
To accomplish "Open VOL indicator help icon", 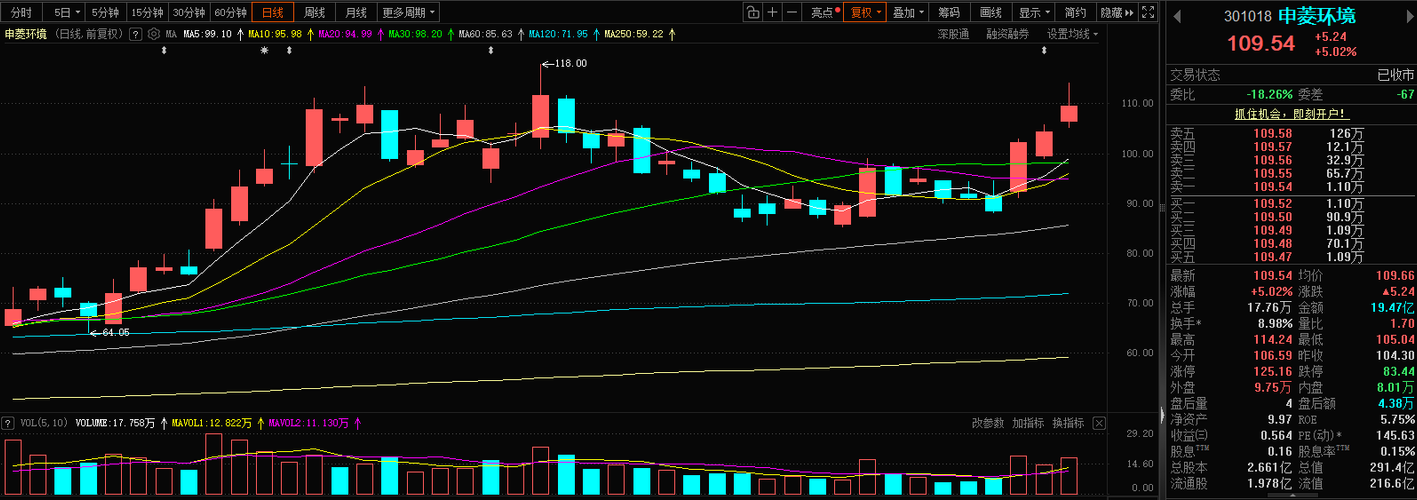I will coord(8,423).
